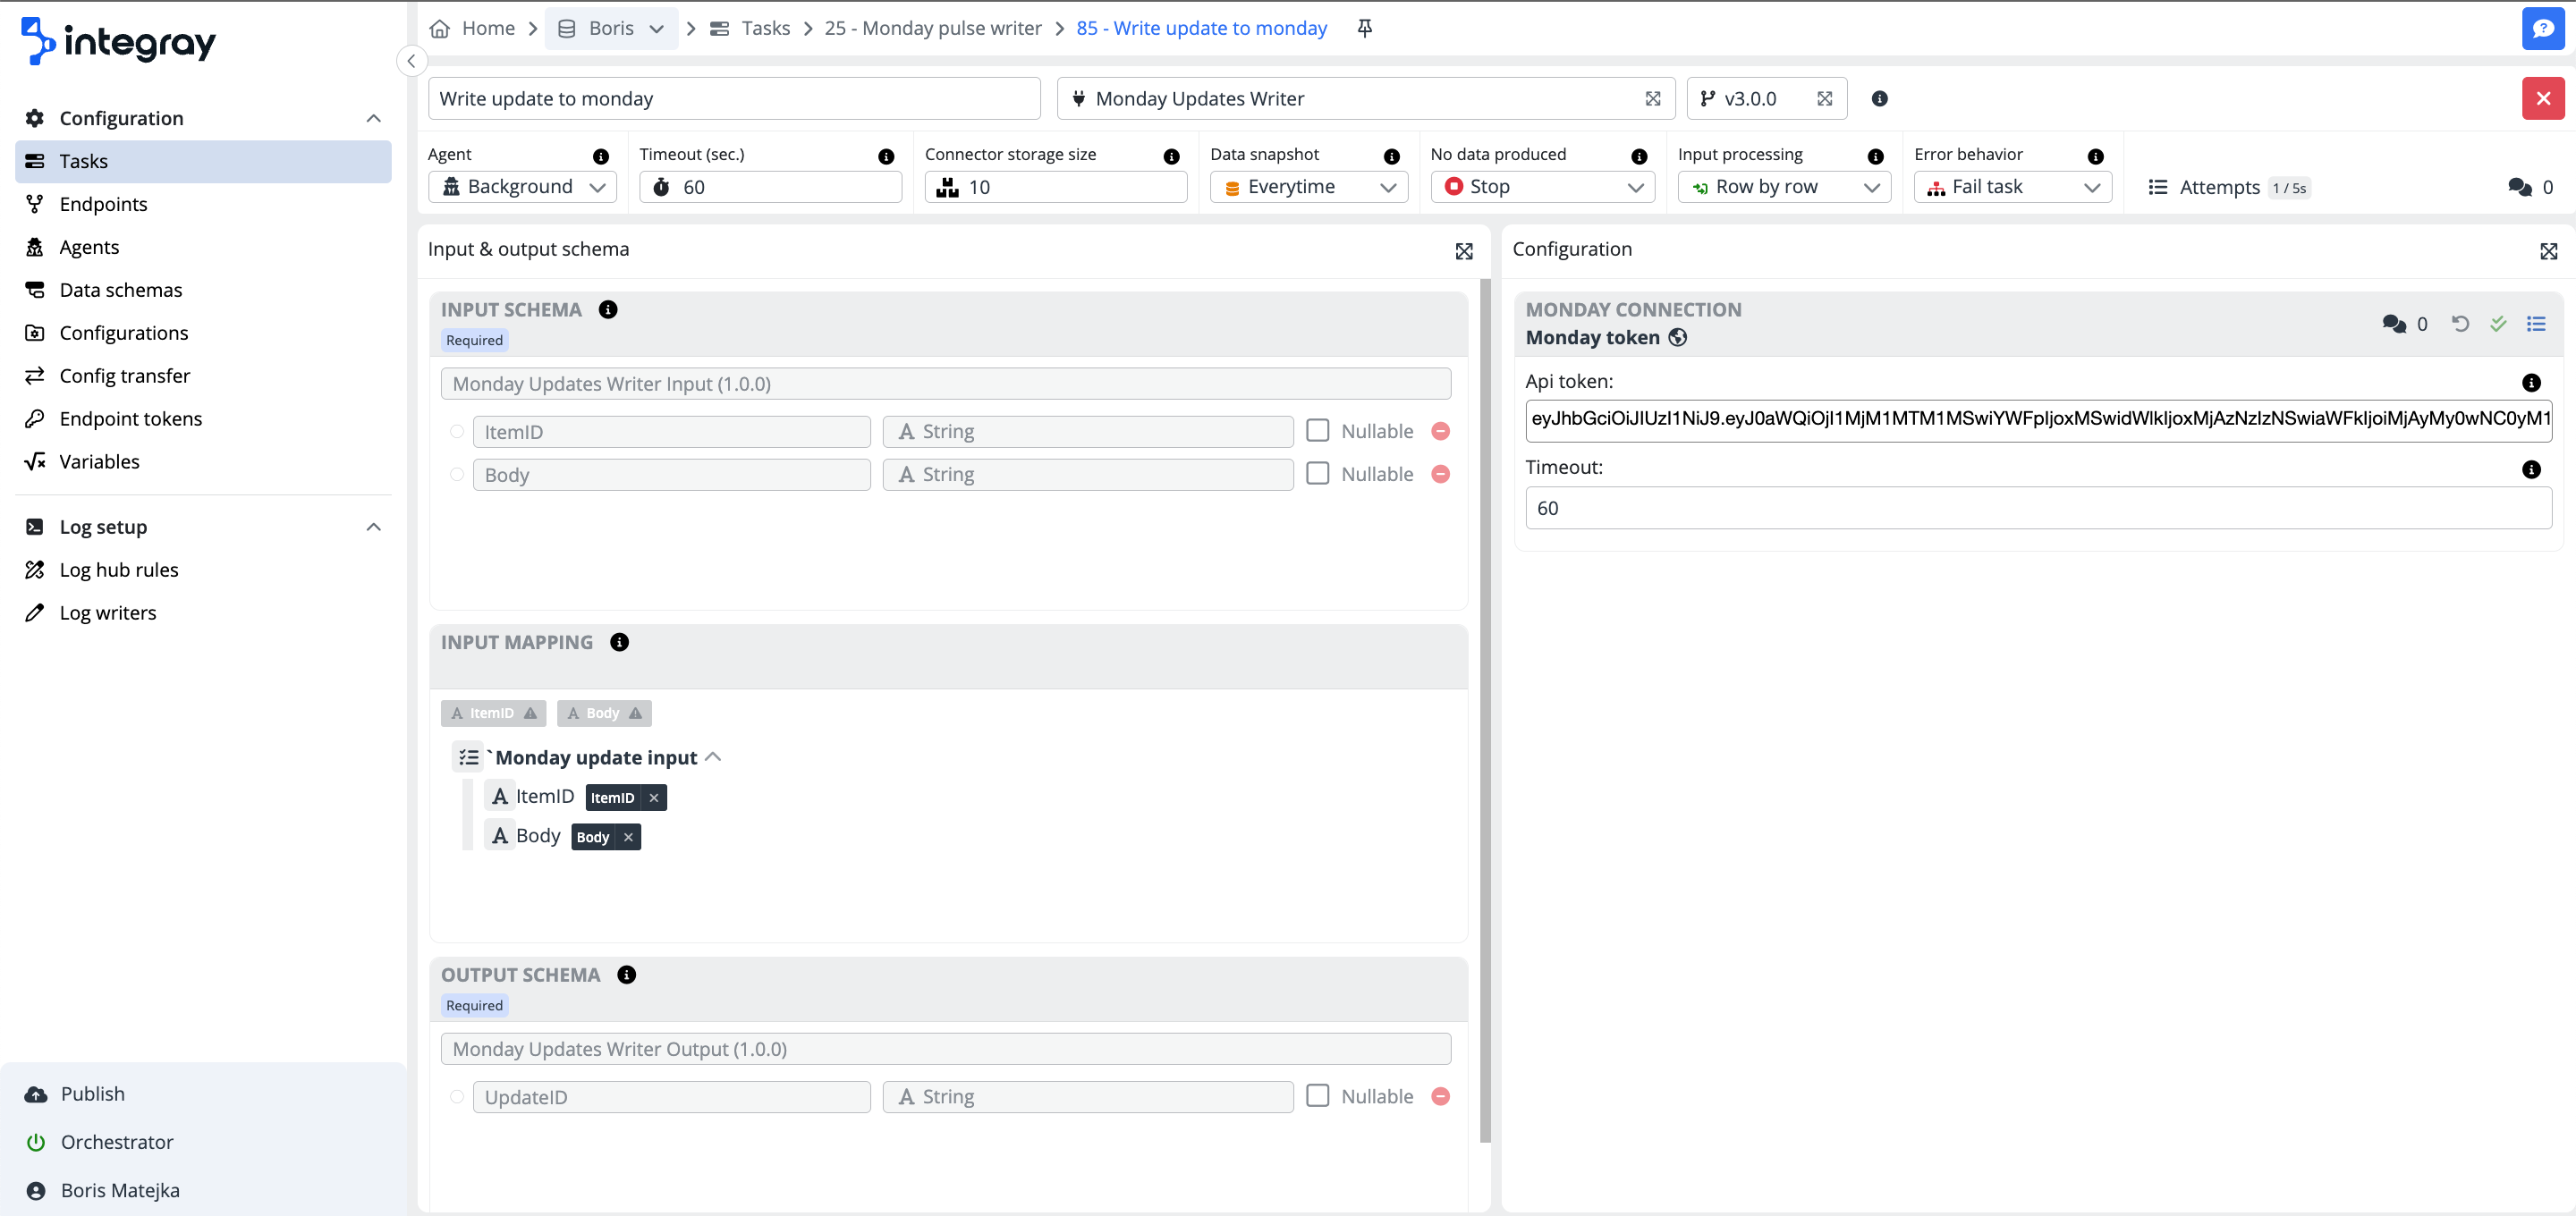
Task: Click the Publish button
Action: pyautogui.click(x=92, y=1093)
